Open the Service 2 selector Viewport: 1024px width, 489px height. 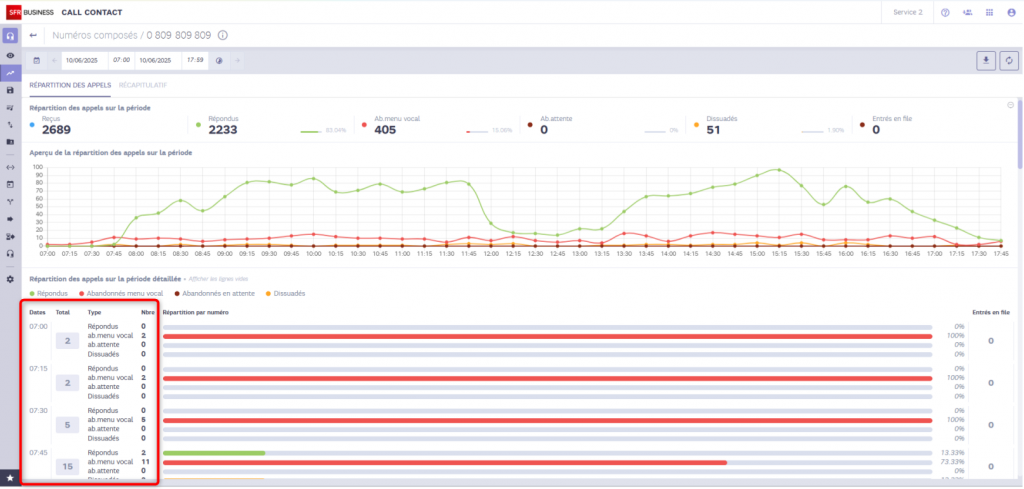point(908,12)
